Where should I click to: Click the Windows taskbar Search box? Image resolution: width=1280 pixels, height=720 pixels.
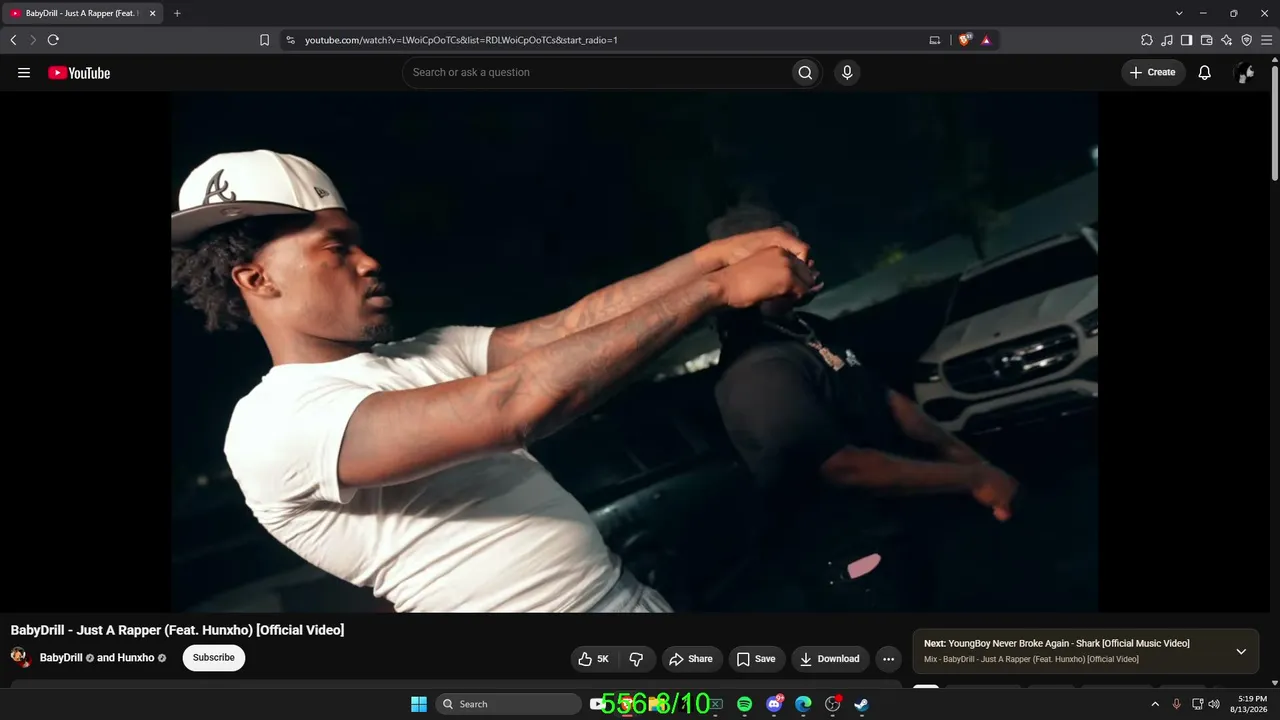click(509, 704)
